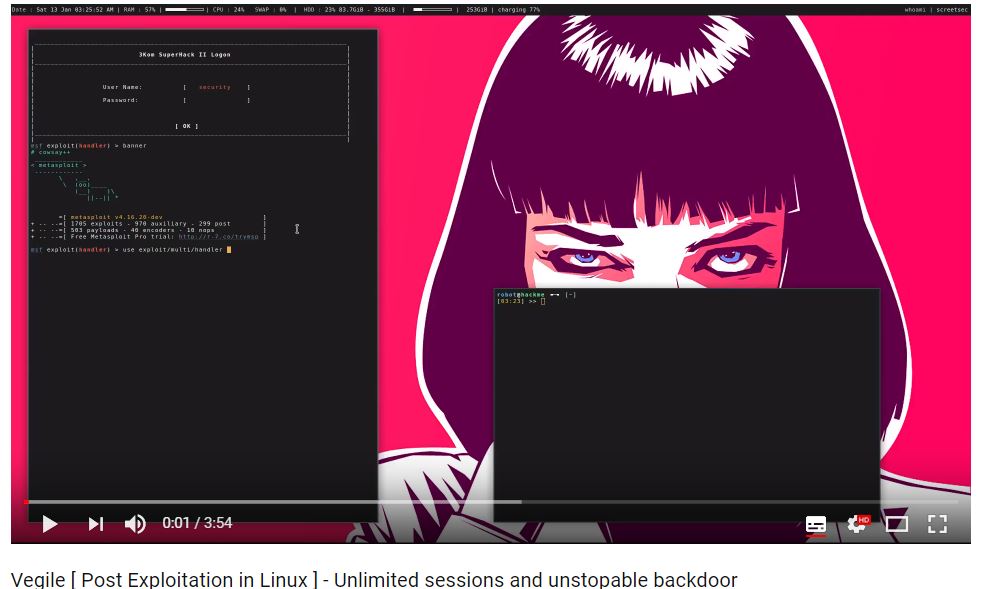Click the 'Password:' label in terminal

120,100
